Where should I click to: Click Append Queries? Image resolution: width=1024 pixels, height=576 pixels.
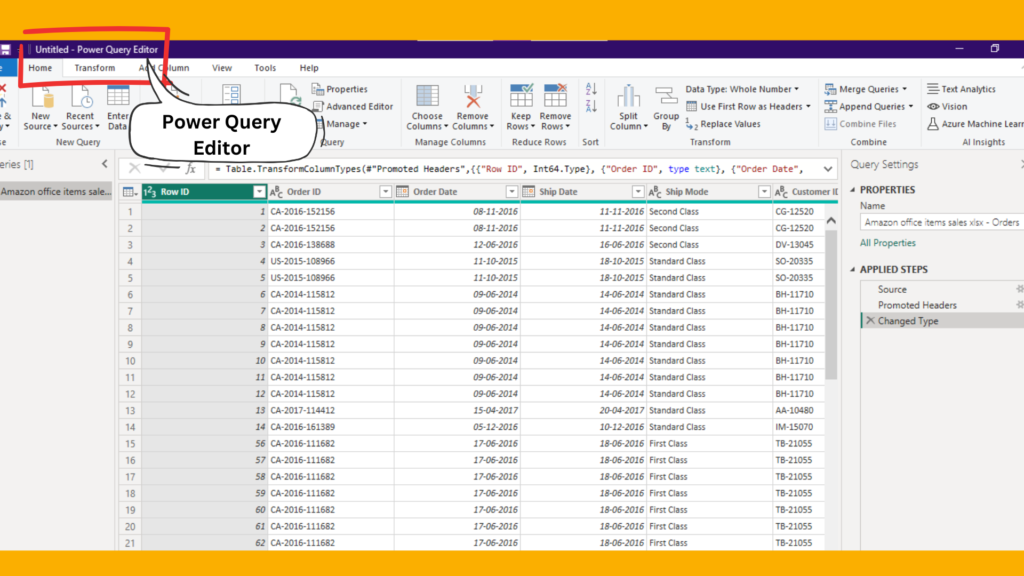869,106
